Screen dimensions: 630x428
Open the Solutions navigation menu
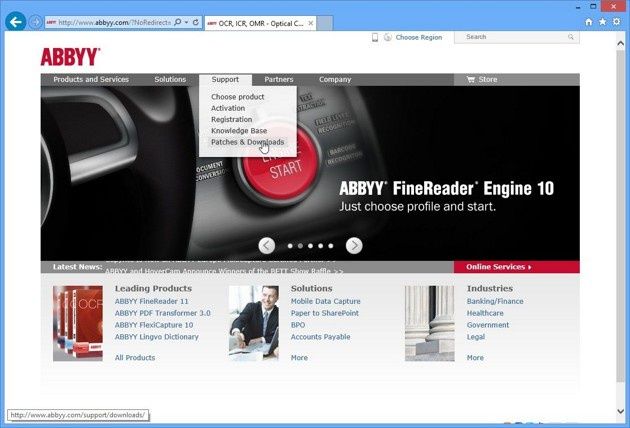[170, 80]
